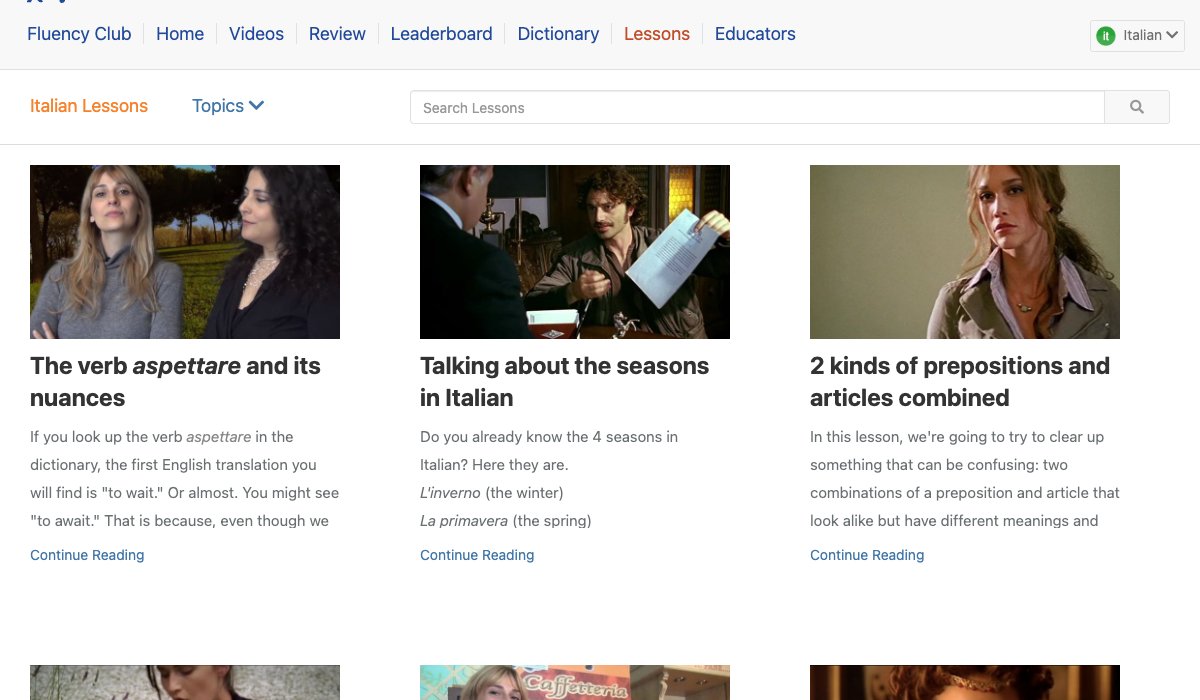This screenshot has width=1200, height=700.
Task: Open "2 kinds of prepositions and articles combined" title
Action: tap(960, 382)
